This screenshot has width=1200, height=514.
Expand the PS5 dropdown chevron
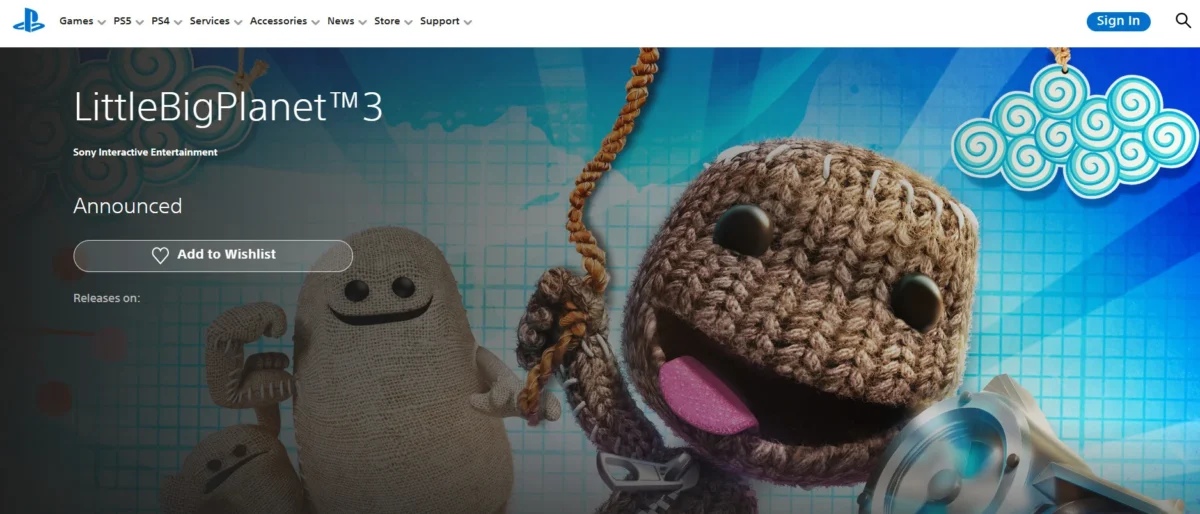[139, 22]
